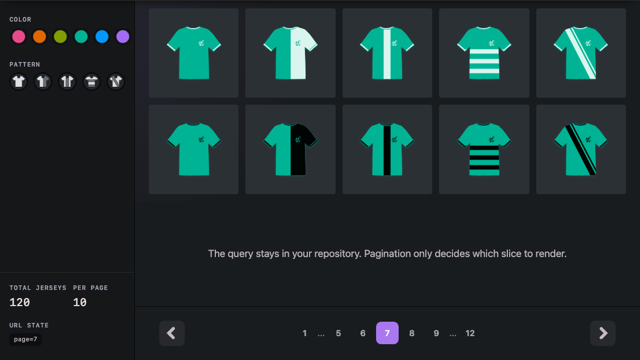Jump to page 1
Viewport: 640px width, 360px height.
[x=304, y=333]
